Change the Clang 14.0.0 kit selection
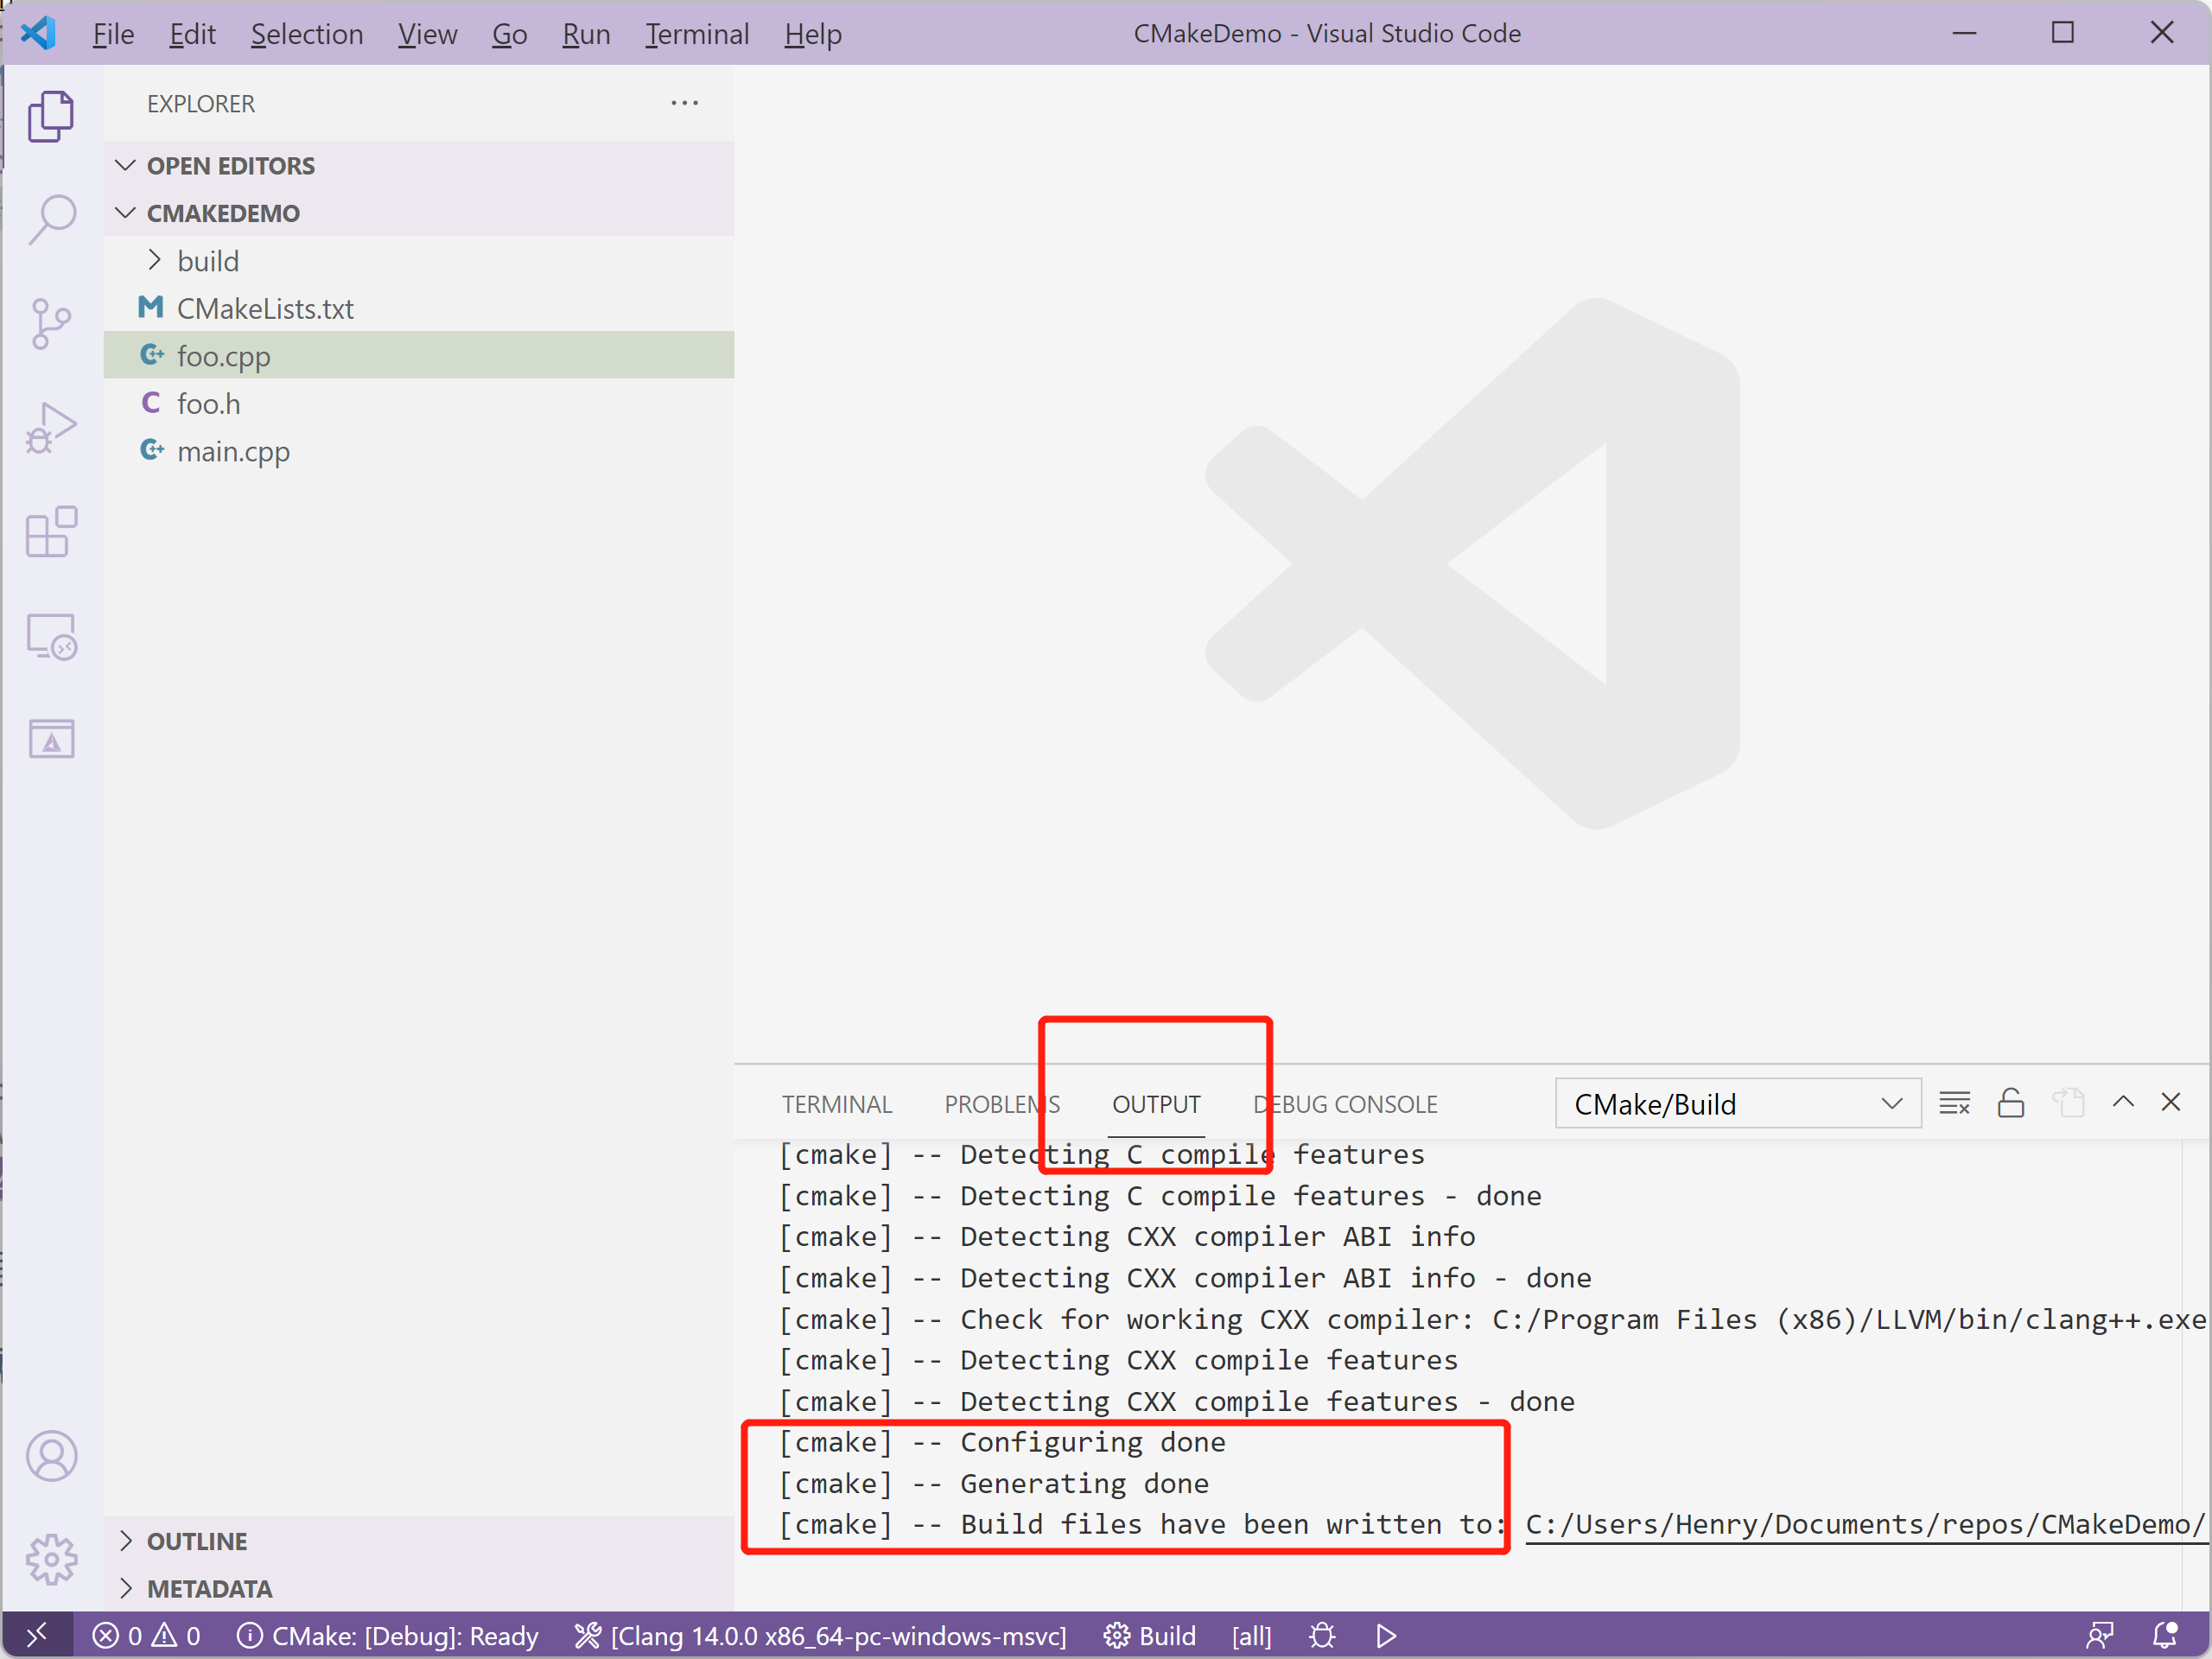 tap(821, 1636)
